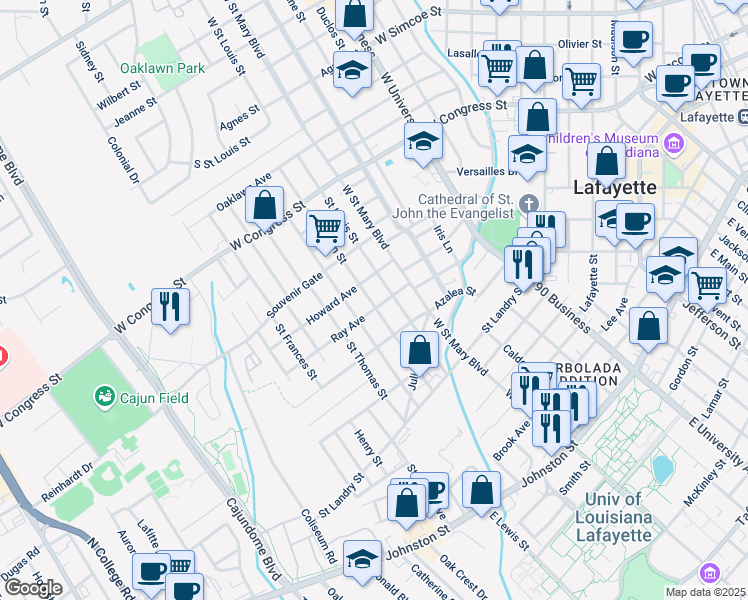Viewport: 748px width, 600px height.
Task: Click the Smith St label
Action: (x=575, y=478)
